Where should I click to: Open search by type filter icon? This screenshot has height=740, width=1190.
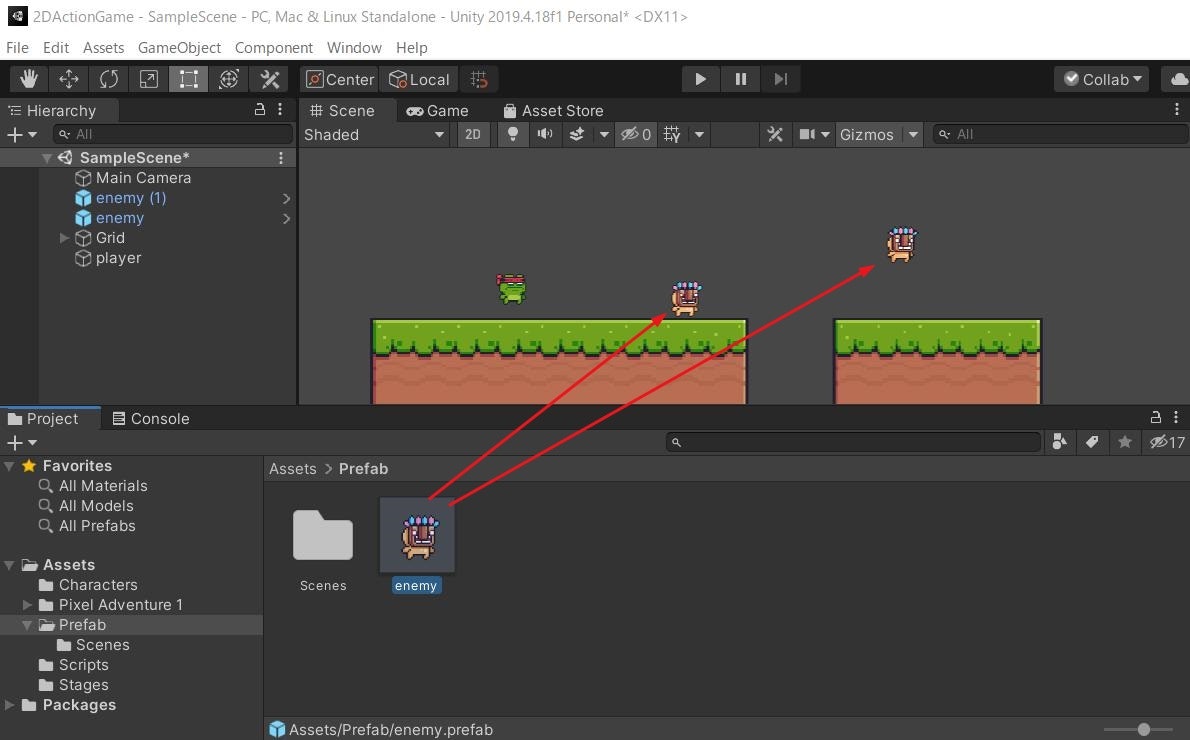coord(1059,442)
